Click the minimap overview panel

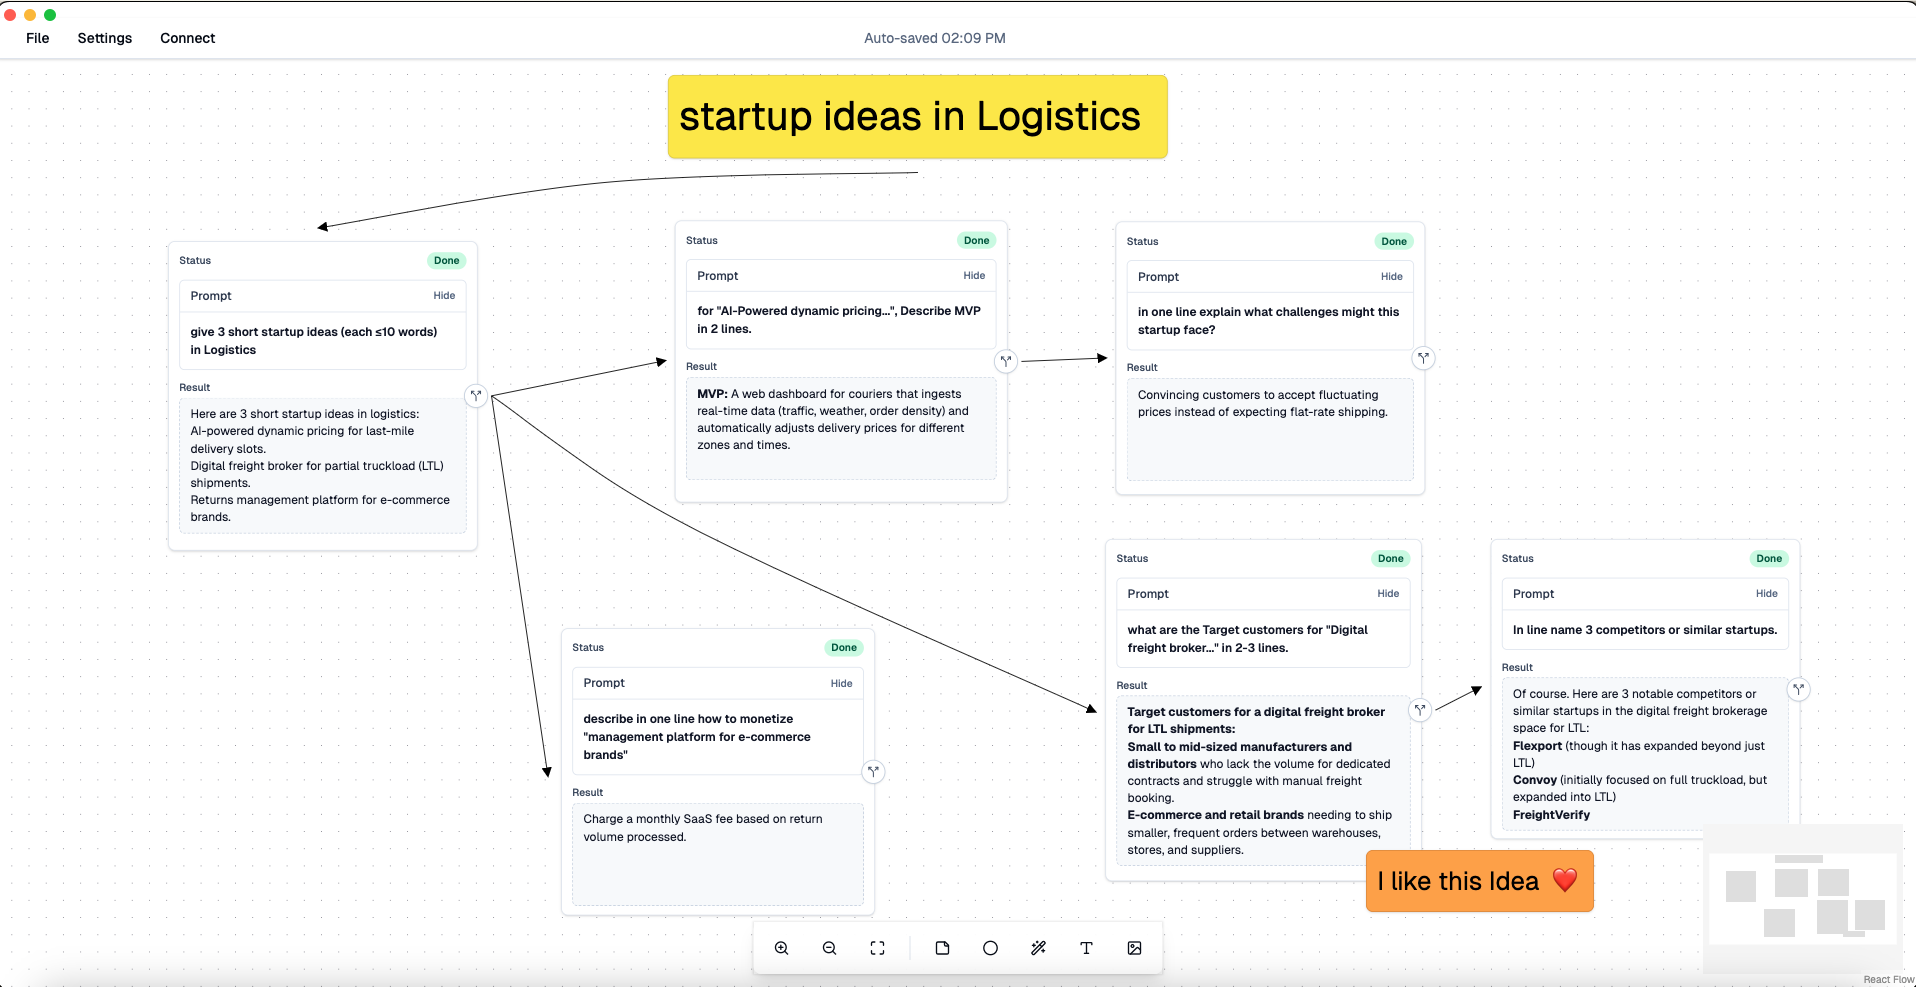pos(1803,898)
